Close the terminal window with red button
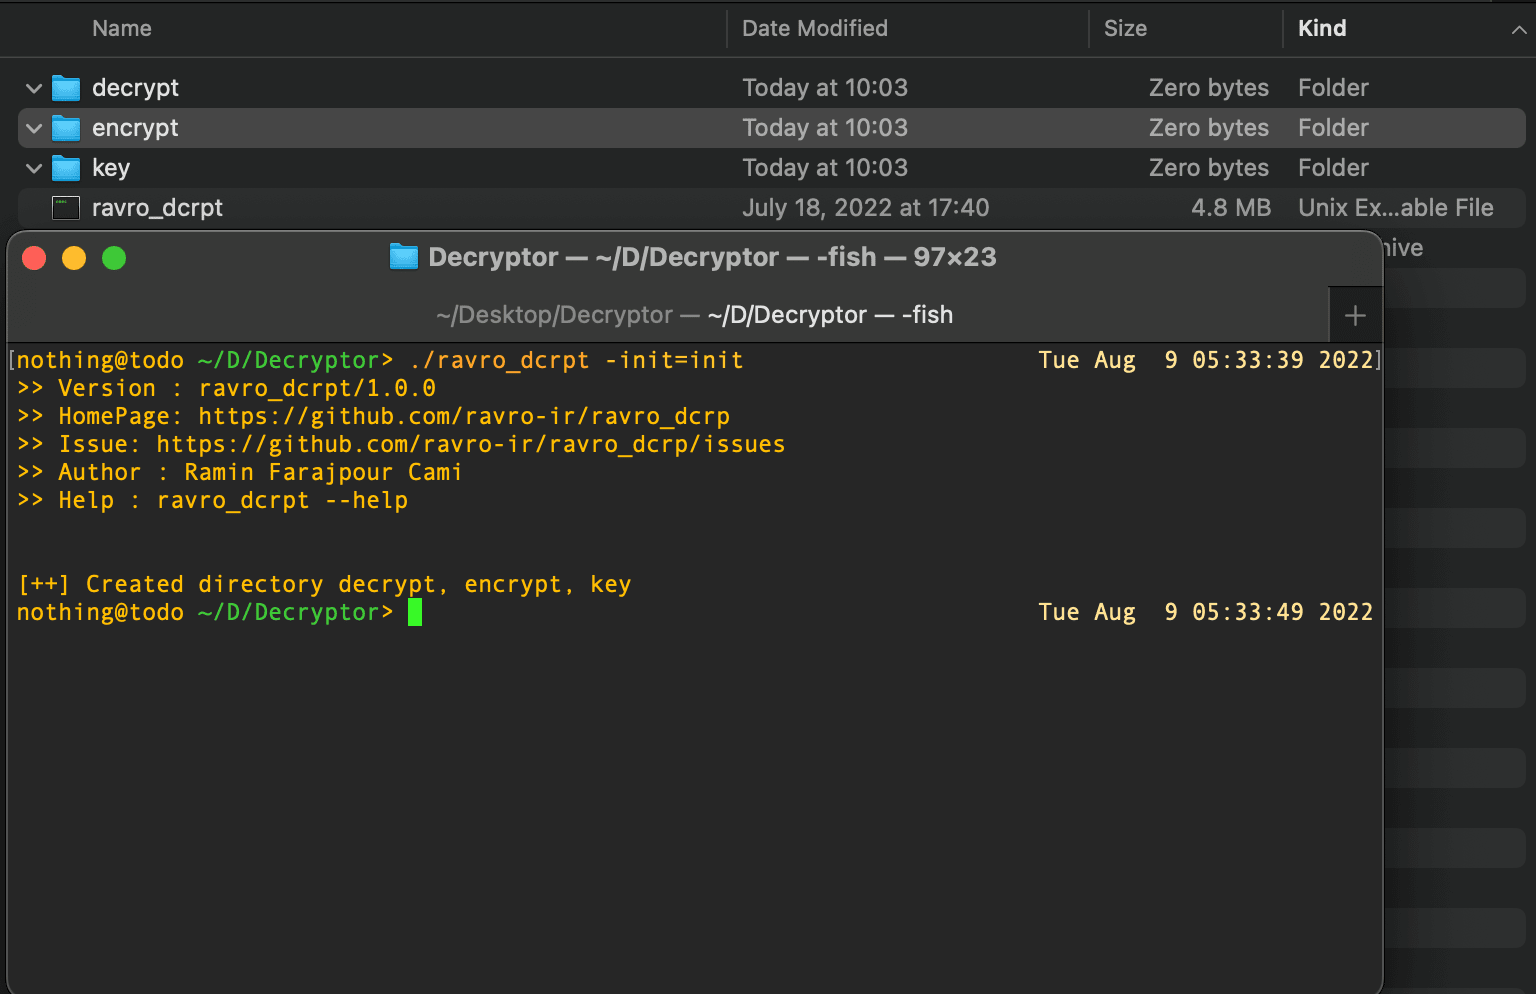Screen dimensions: 1536x994 pyautogui.click(x=34, y=258)
